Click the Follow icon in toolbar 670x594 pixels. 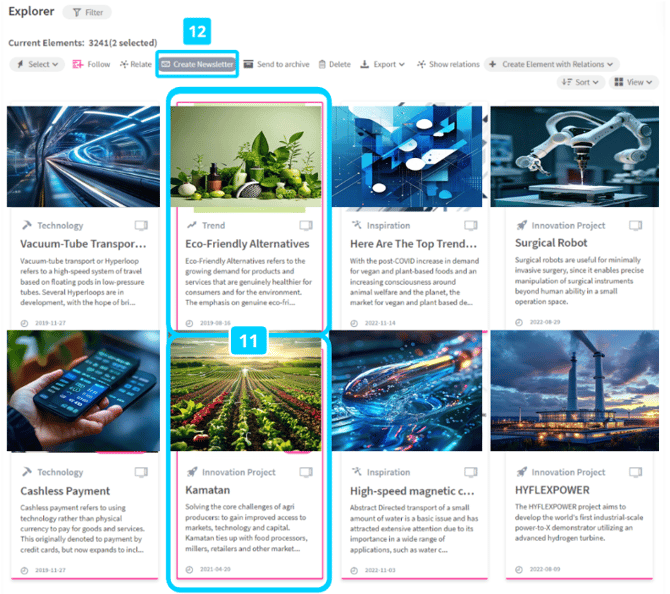tap(78, 64)
